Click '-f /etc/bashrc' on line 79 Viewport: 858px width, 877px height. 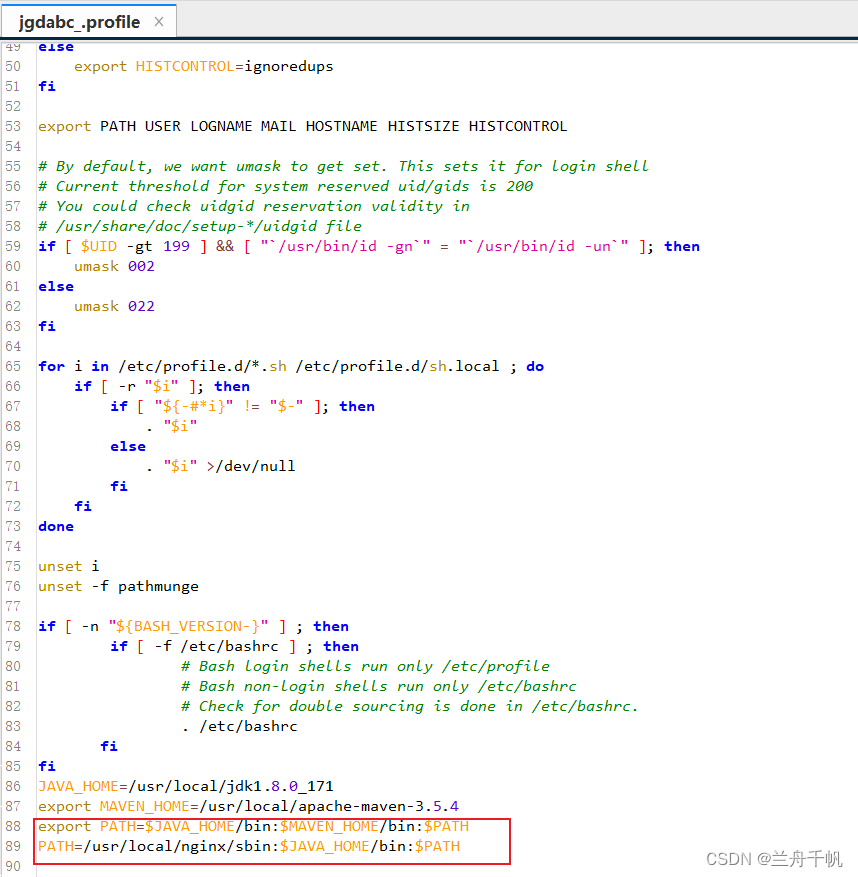tap(216, 647)
